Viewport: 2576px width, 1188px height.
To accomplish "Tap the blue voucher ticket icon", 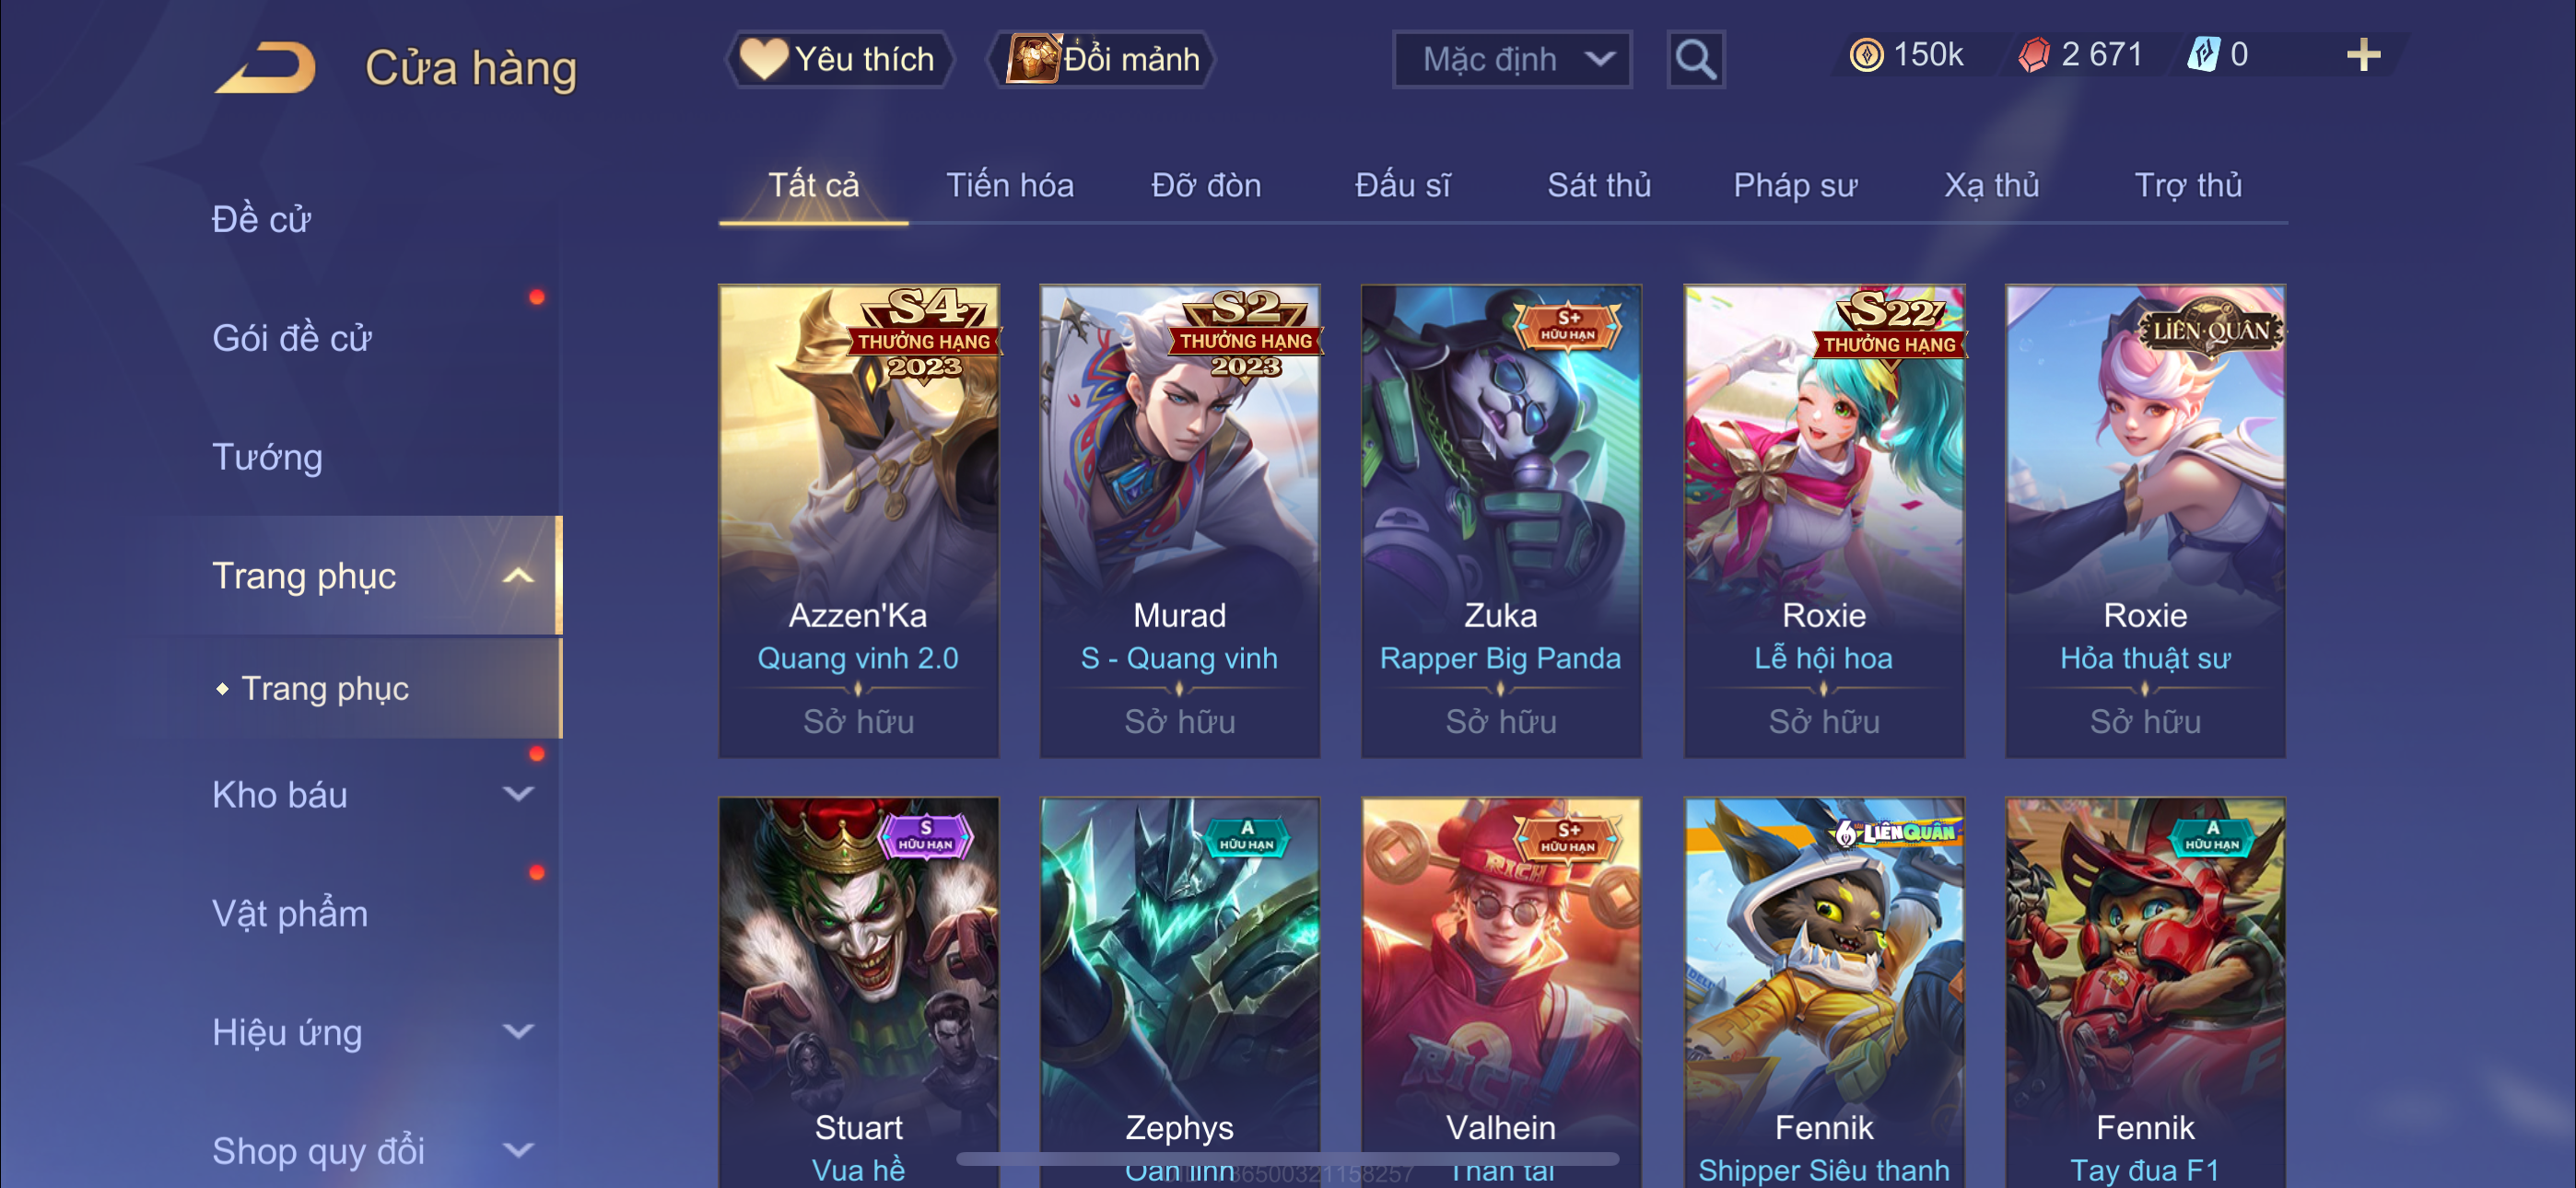I will click(2203, 55).
